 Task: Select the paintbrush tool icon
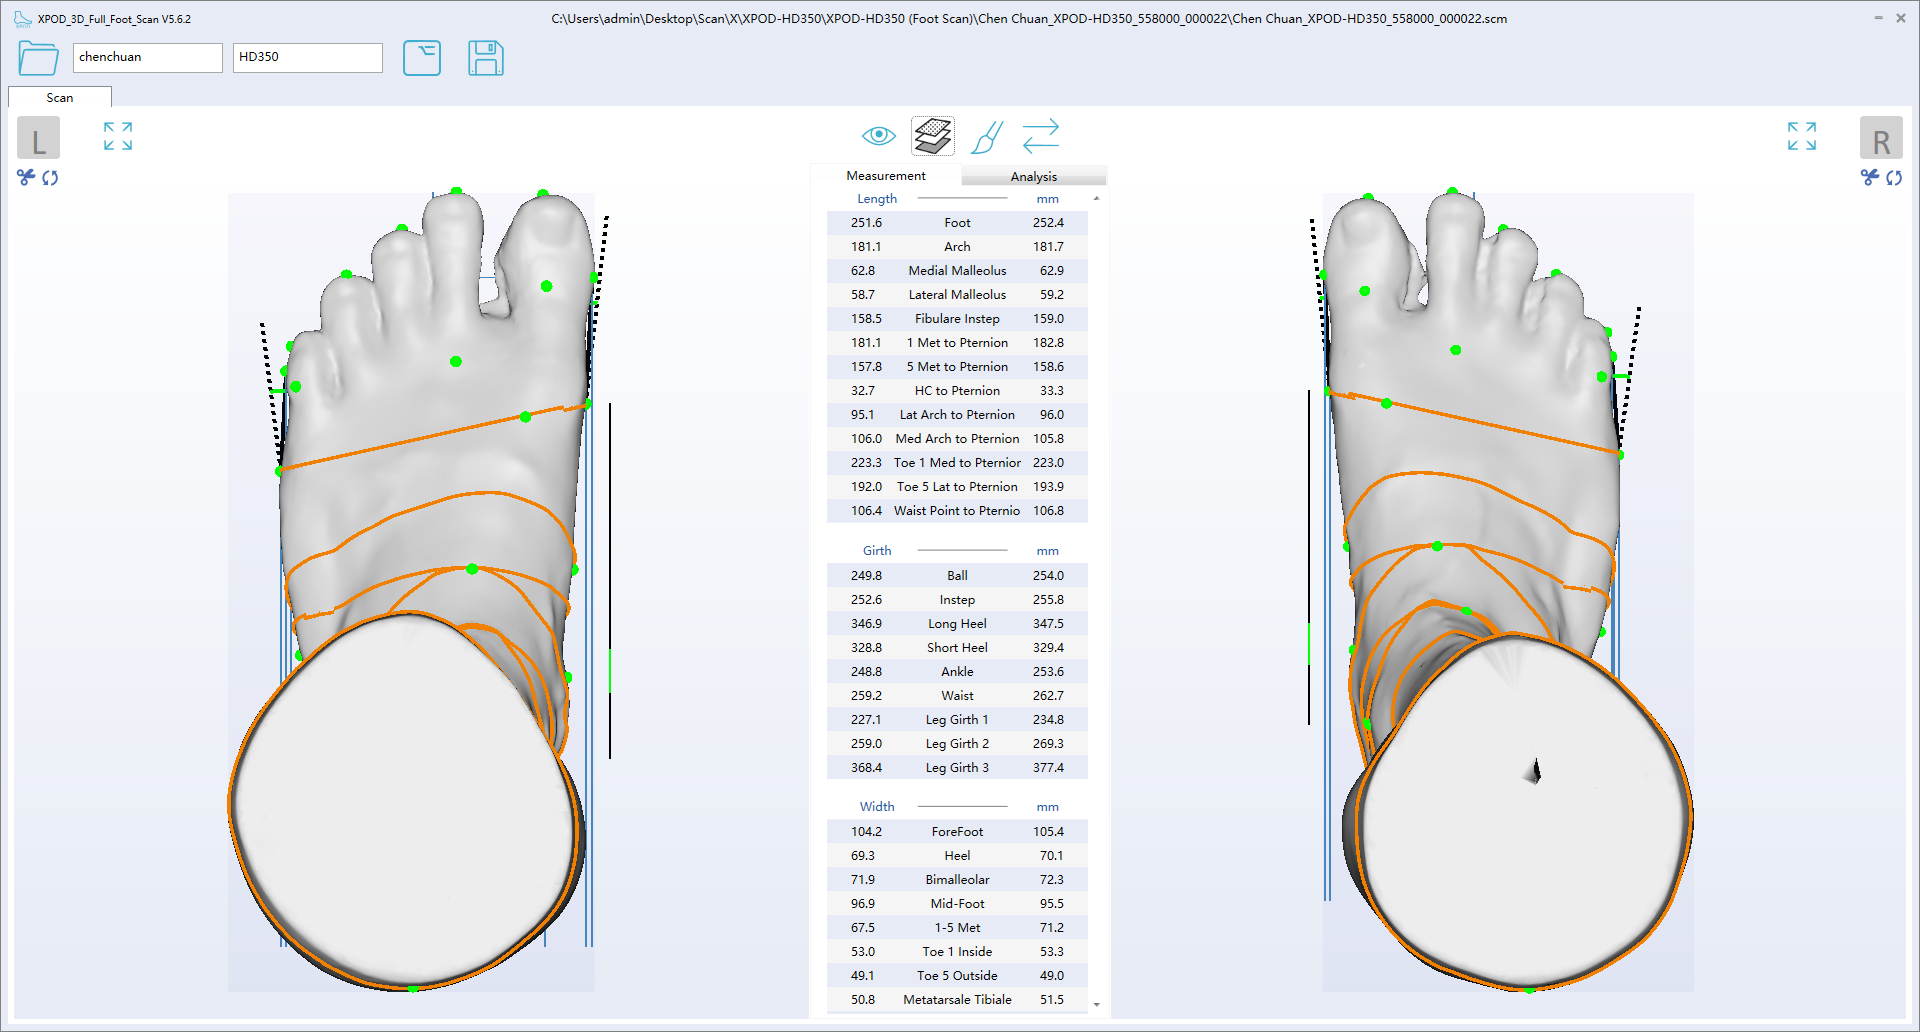986,137
